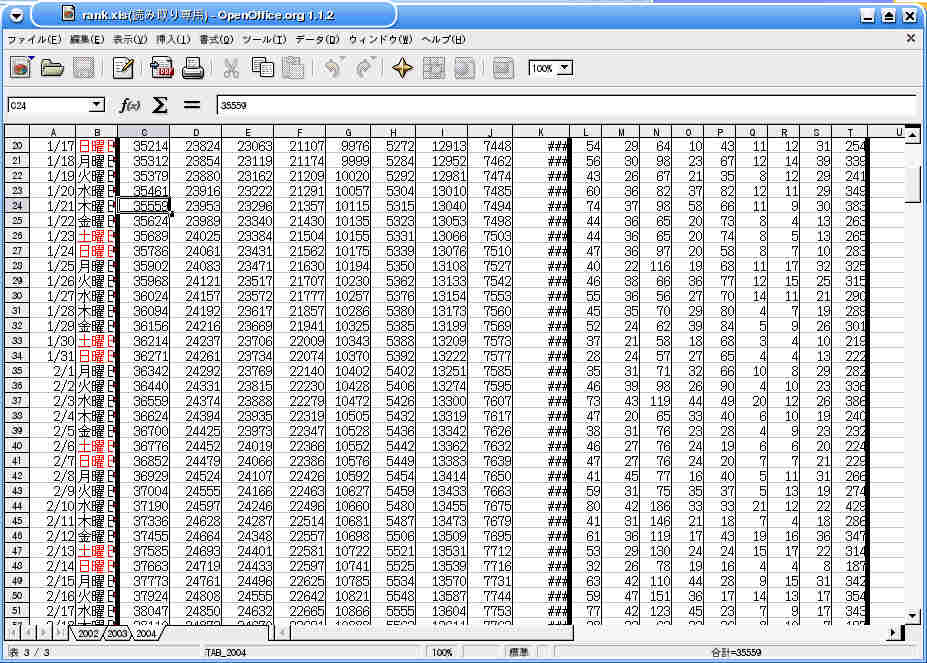This screenshot has width=927, height=663.
Task: Select cell containing 1/21 date
Action: (53, 206)
